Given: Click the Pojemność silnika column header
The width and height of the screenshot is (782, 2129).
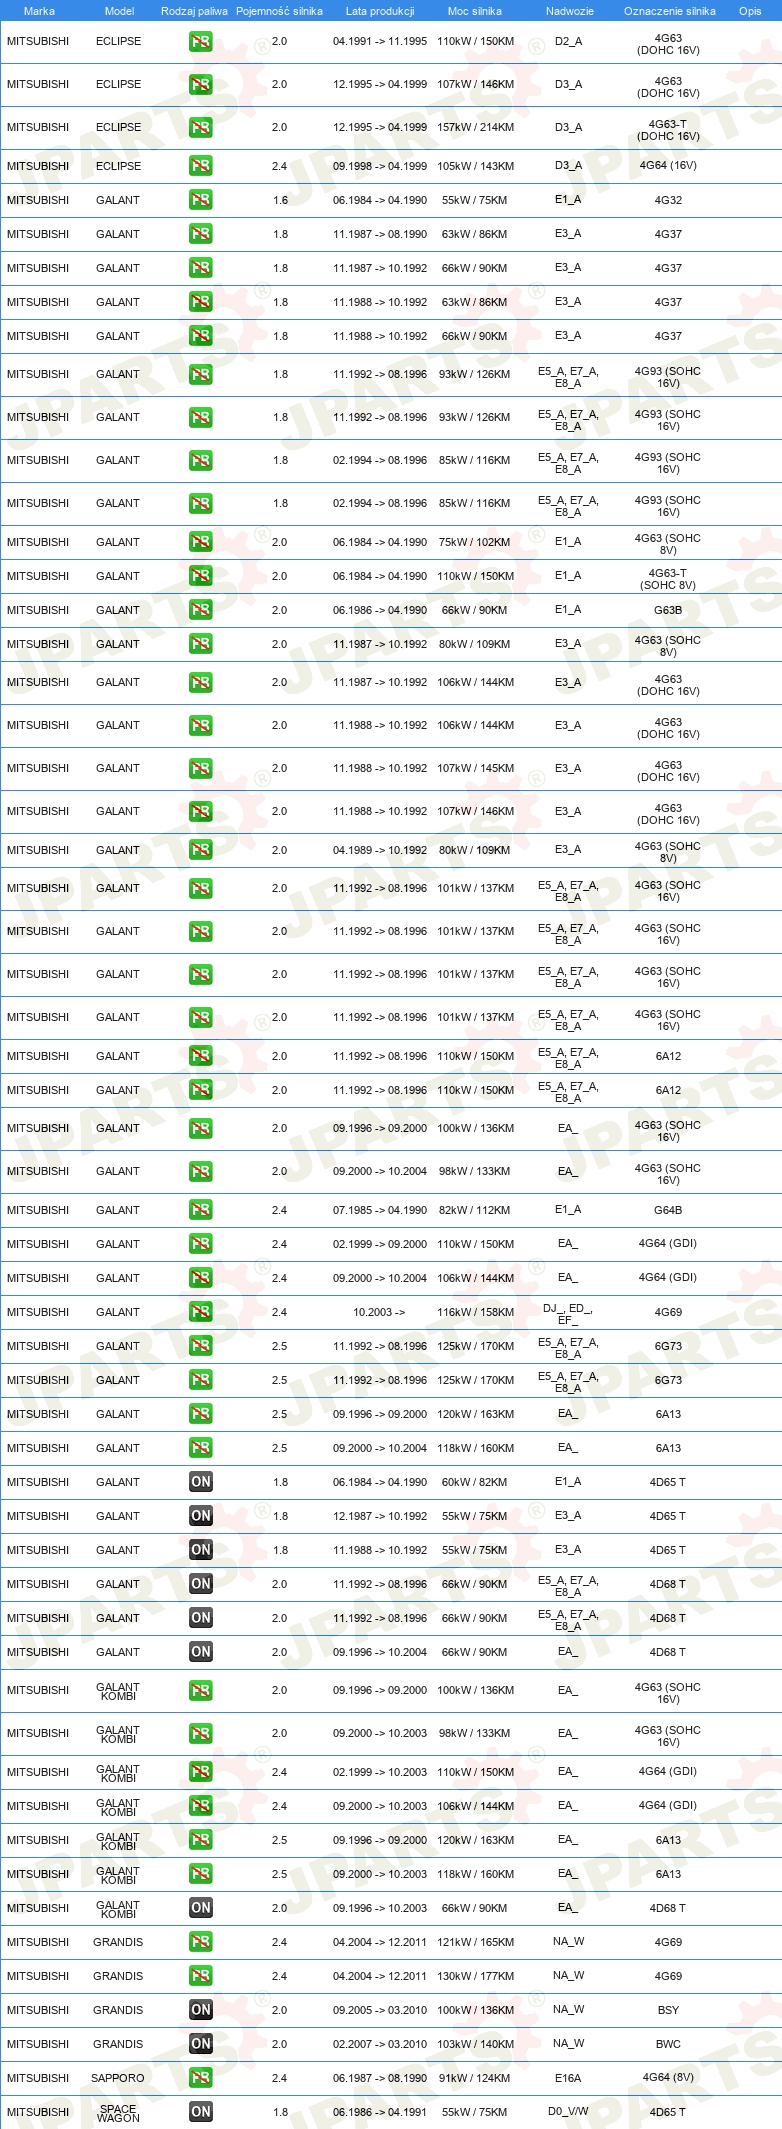Looking at the screenshot, I should click(279, 11).
